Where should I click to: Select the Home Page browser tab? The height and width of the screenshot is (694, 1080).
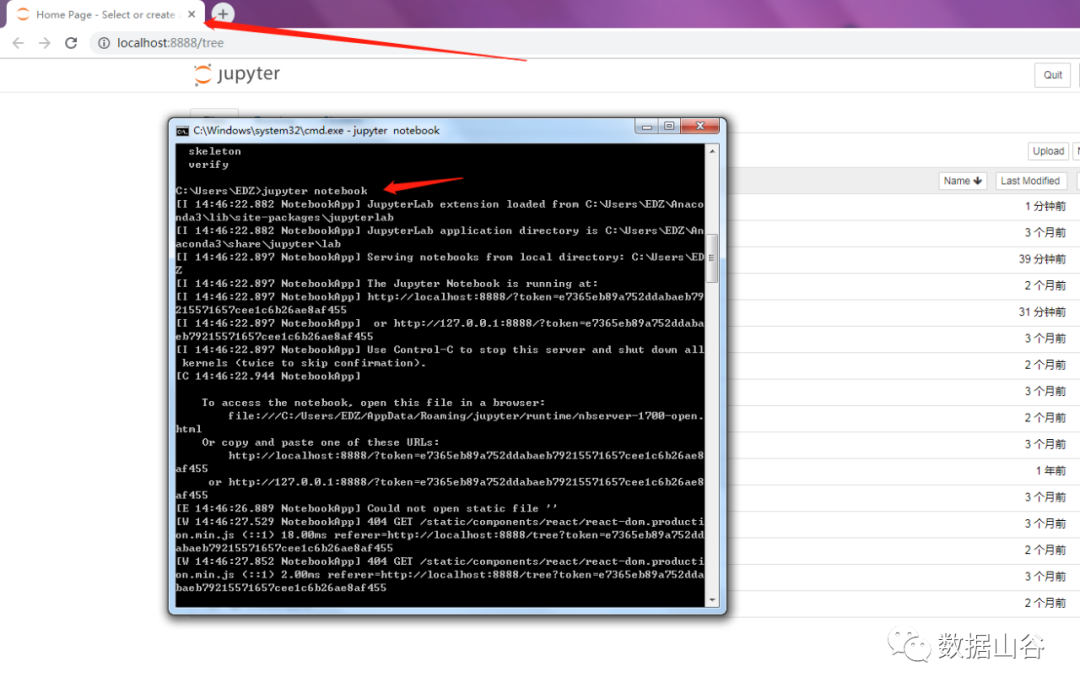click(x=105, y=14)
